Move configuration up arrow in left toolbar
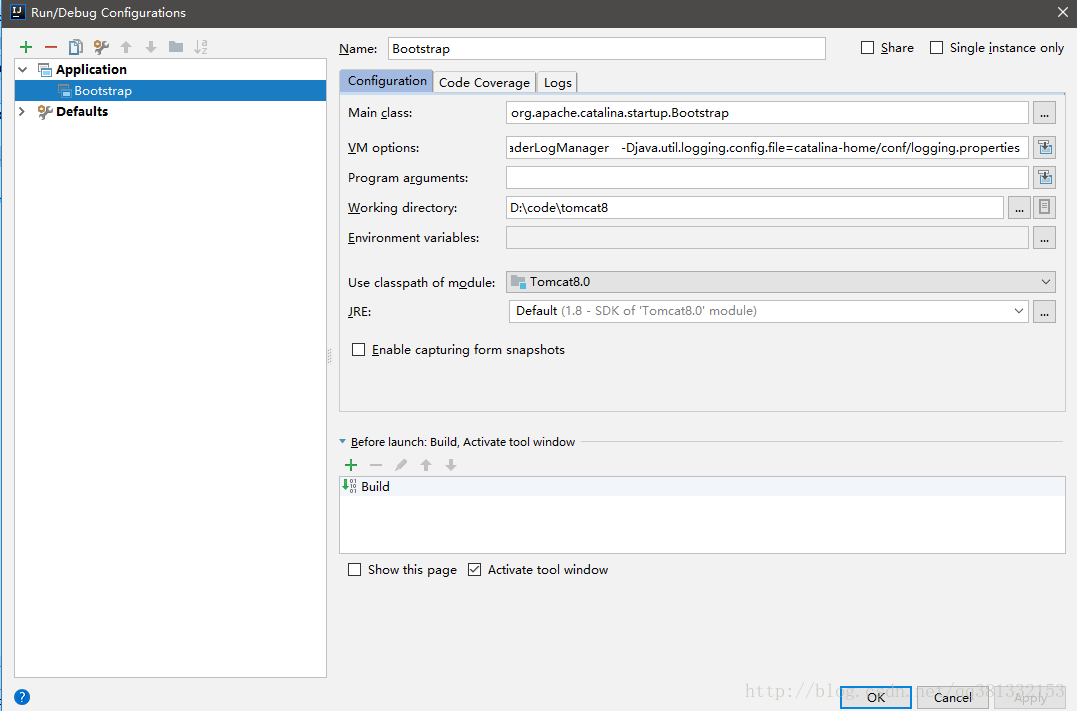Image resolution: width=1077 pixels, height=711 pixels. click(126, 47)
